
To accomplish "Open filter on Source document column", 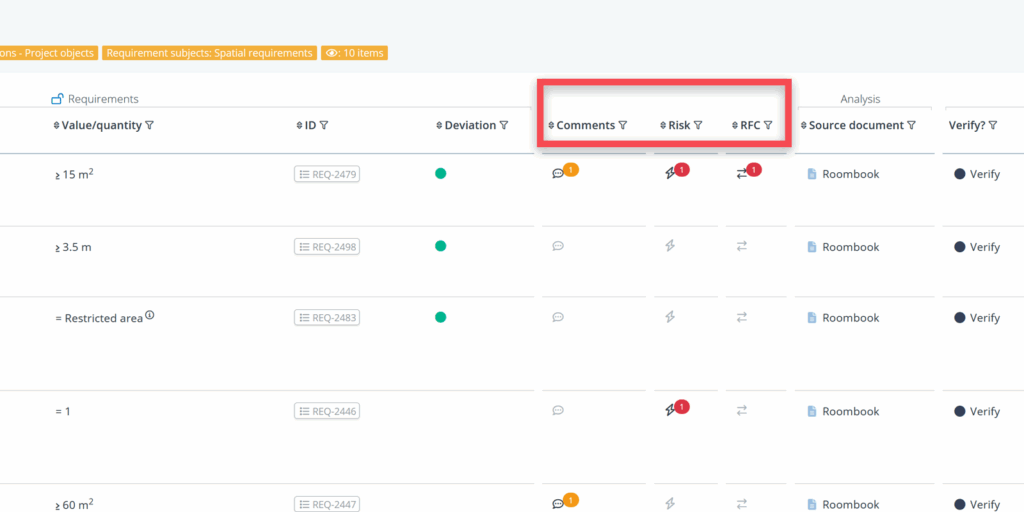I will pyautogui.click(x=911, y=126).
